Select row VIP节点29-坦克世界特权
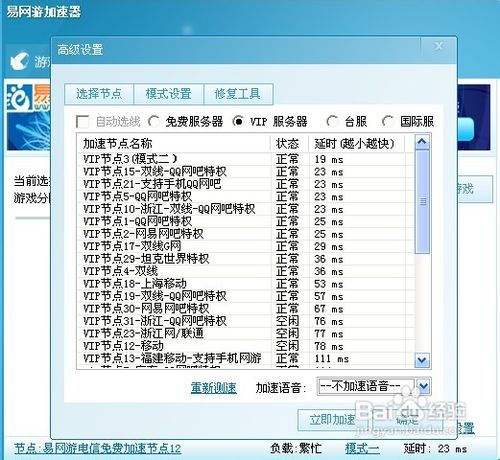This screenshot has width=500, height=460. pos(246,259)
